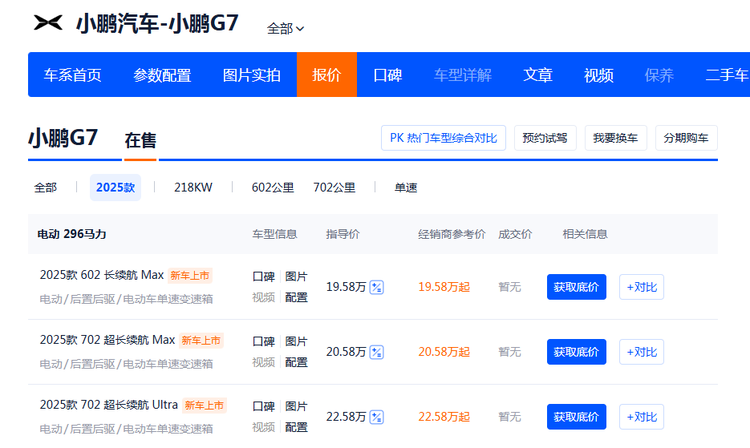The width and height of the screenshot is (750, 448).
Task: Open price calculator for 22.58万 model
Action: pos(377,417)
